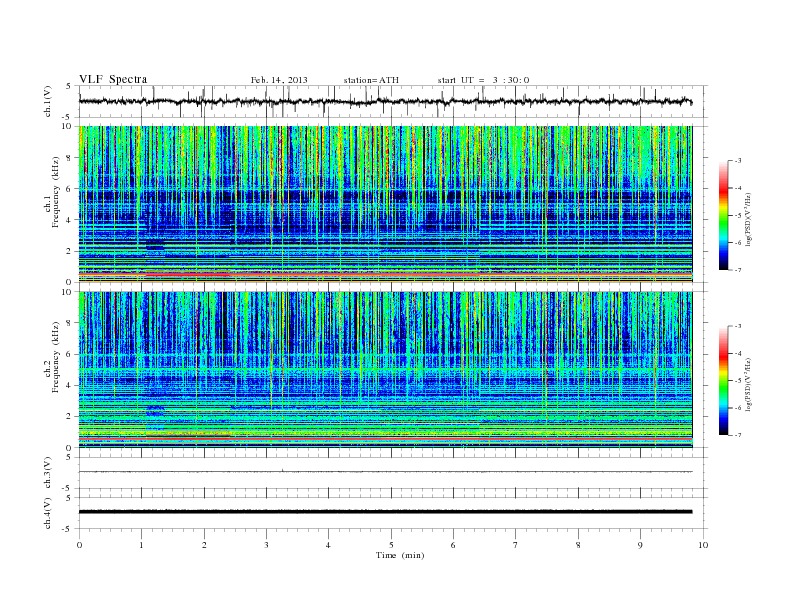The height and width of the screenshot is (612, 792).
Task: Click the "station=ATH" header label
Action: coord(371,80)
